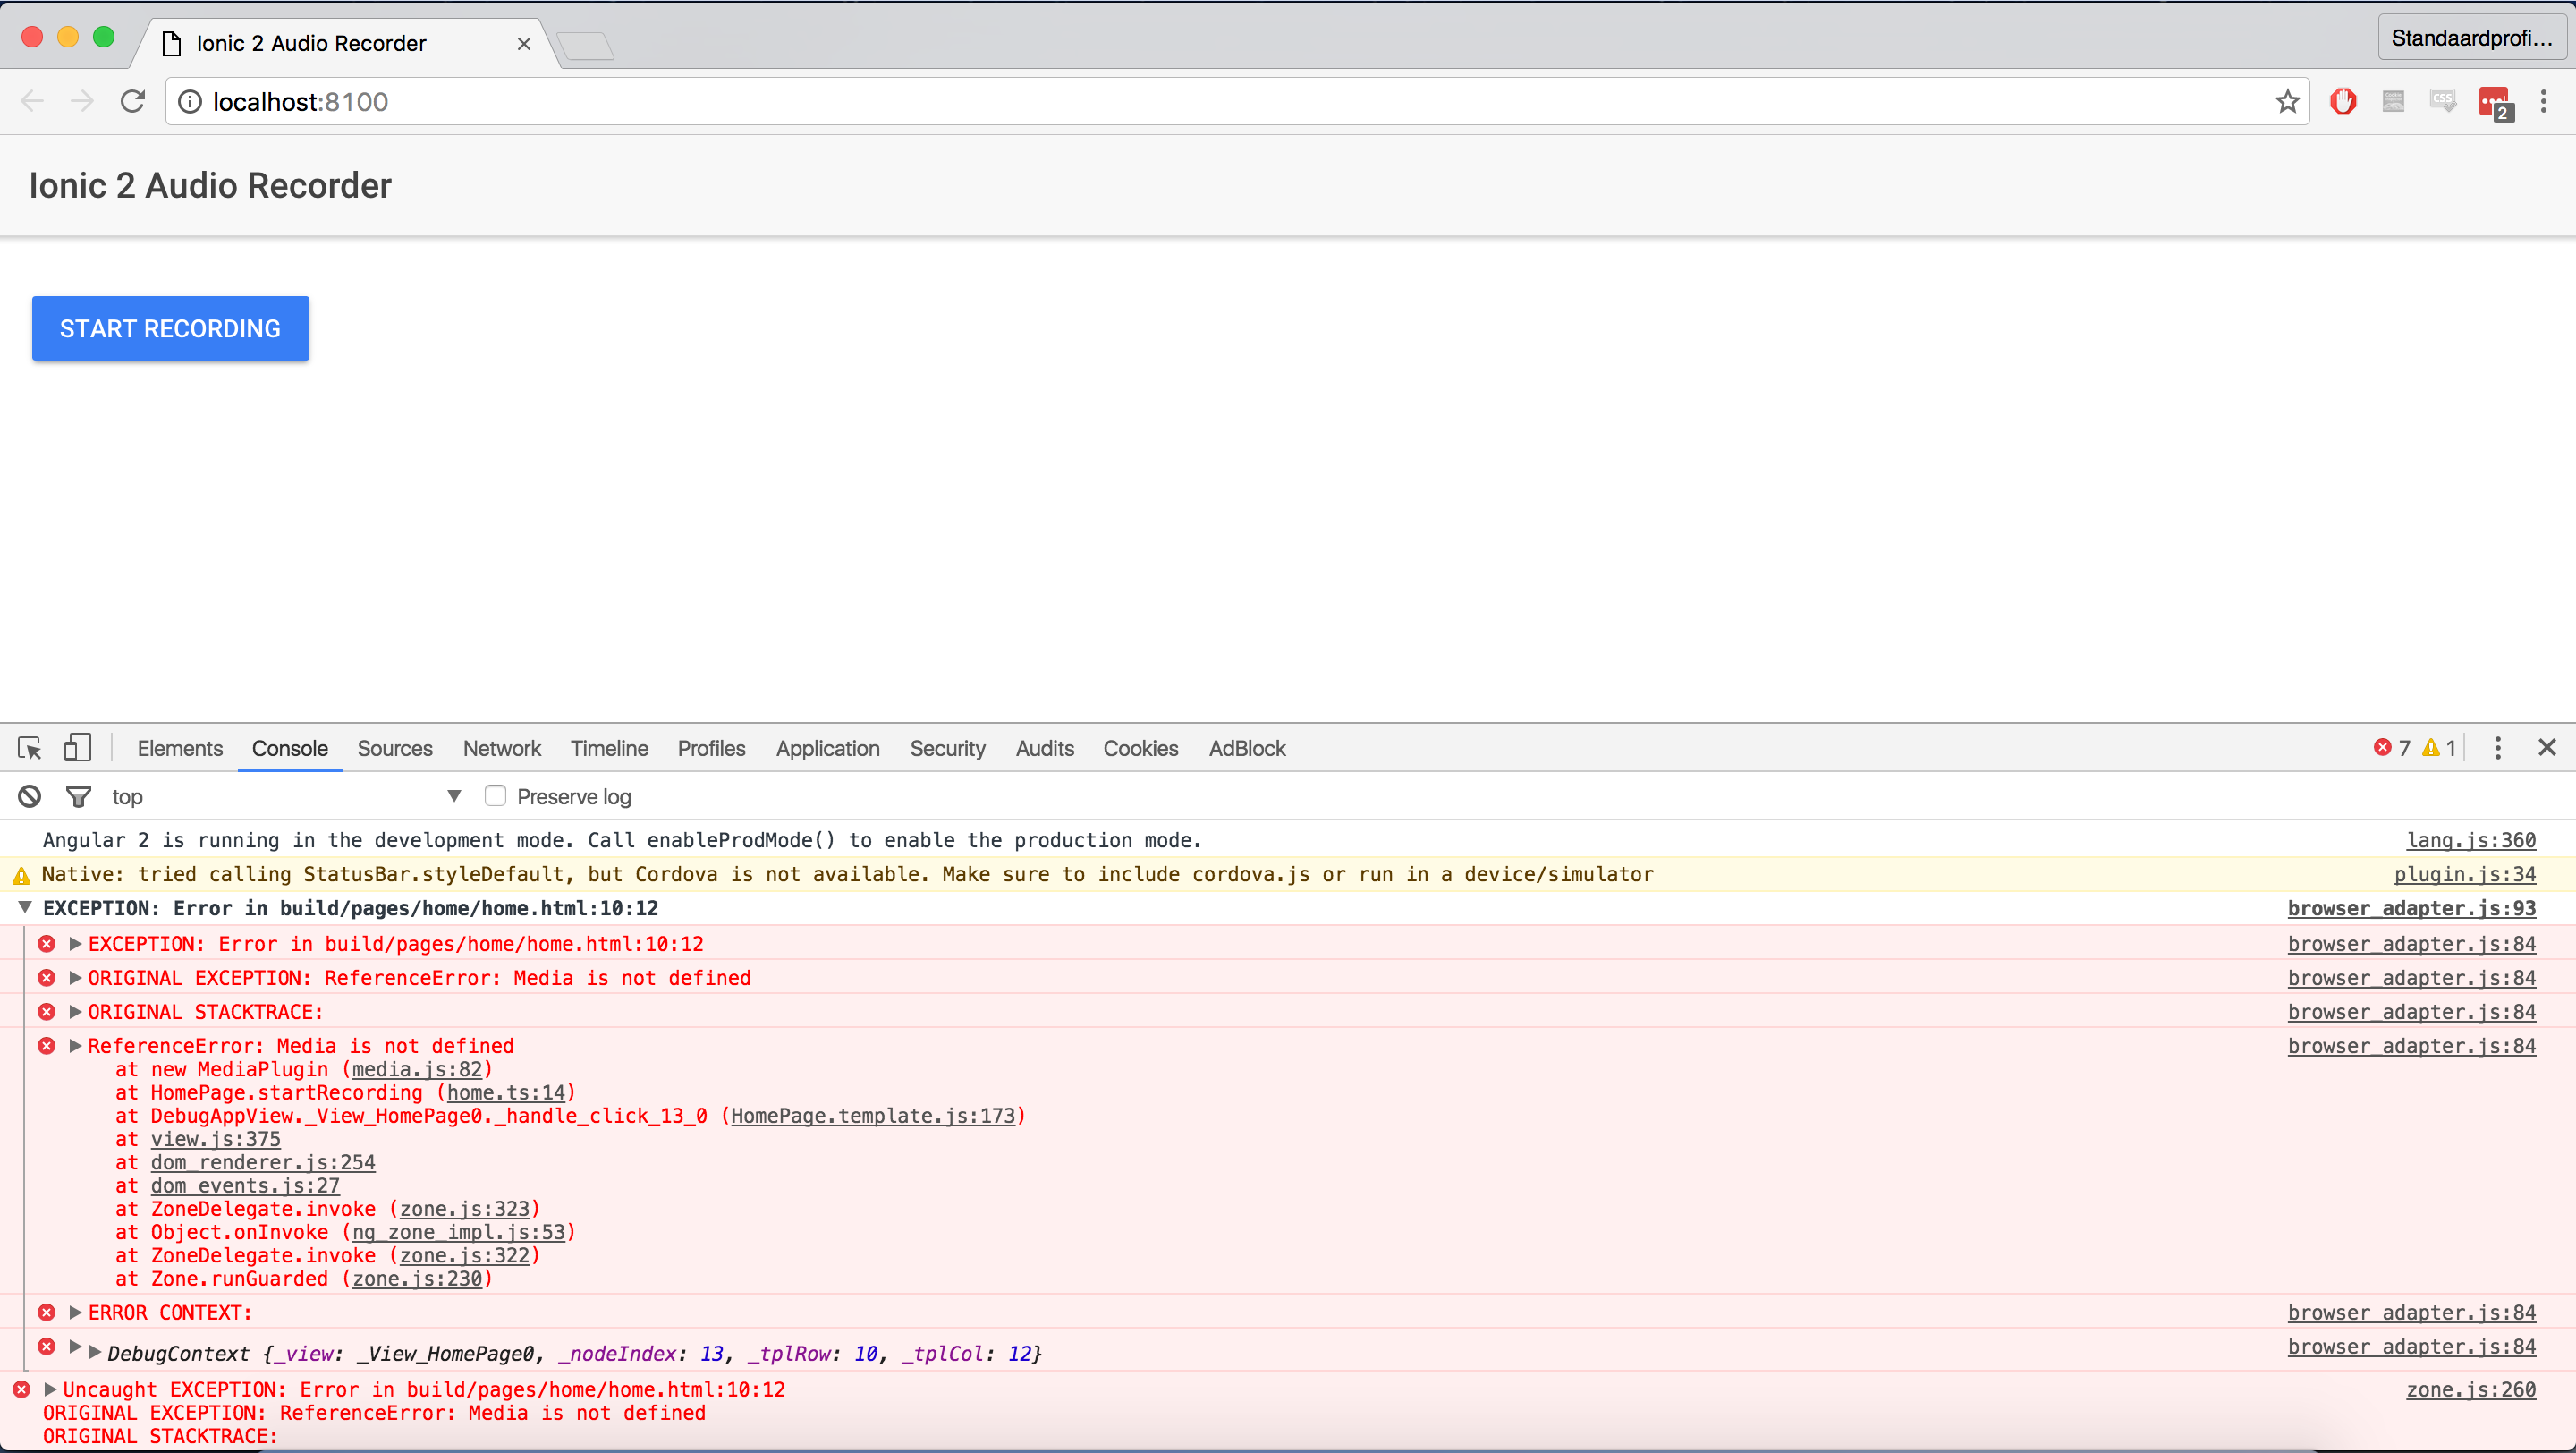Click START RECORDING button
2576x1453 pixels.
[x=170, y=329]
